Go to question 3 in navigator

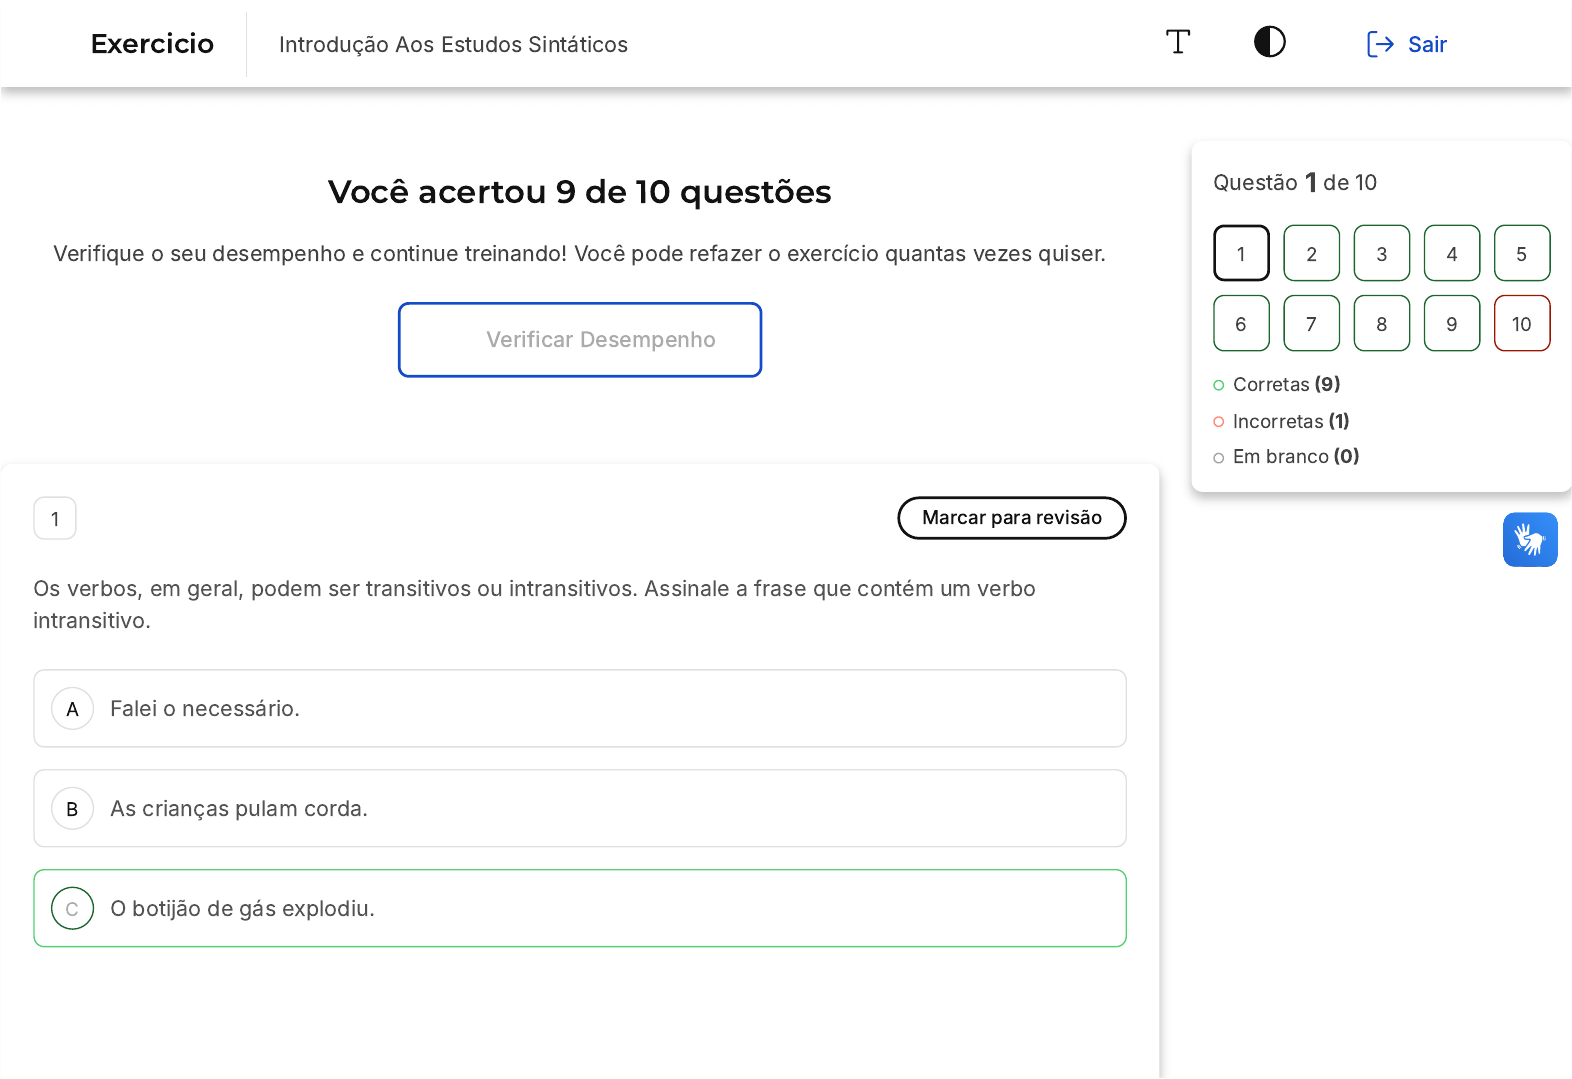point(1381,254)
